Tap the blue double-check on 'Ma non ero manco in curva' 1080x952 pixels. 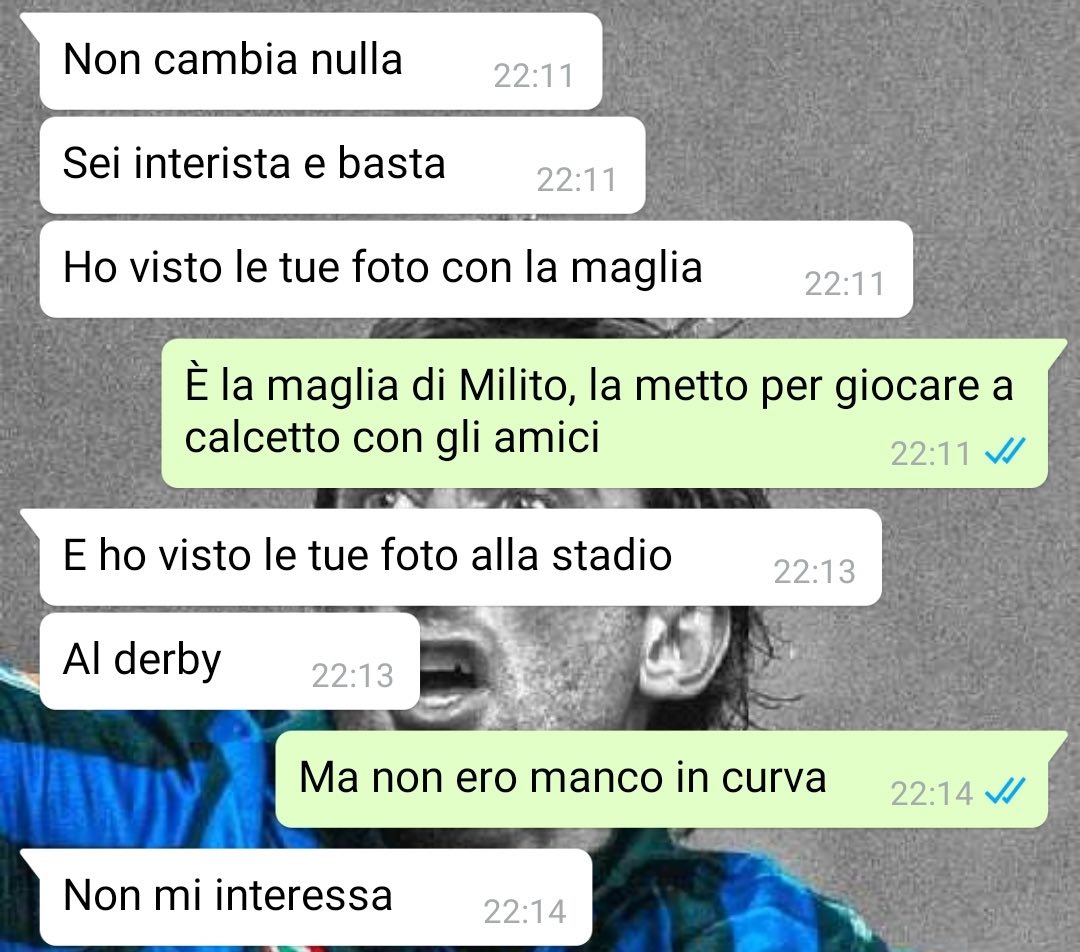click(1005, 791)
